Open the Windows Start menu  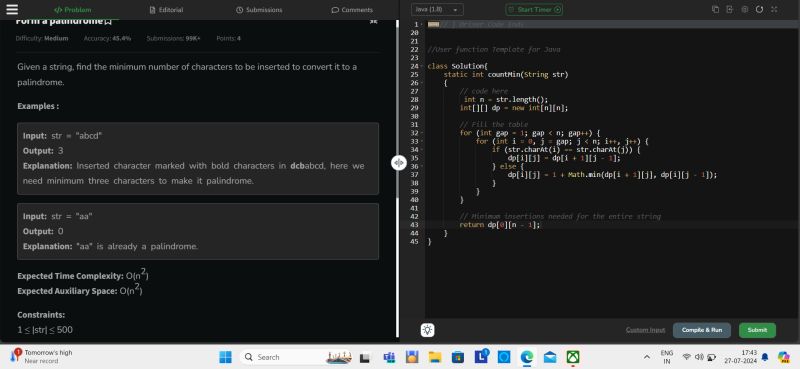[x=225, y=357]
